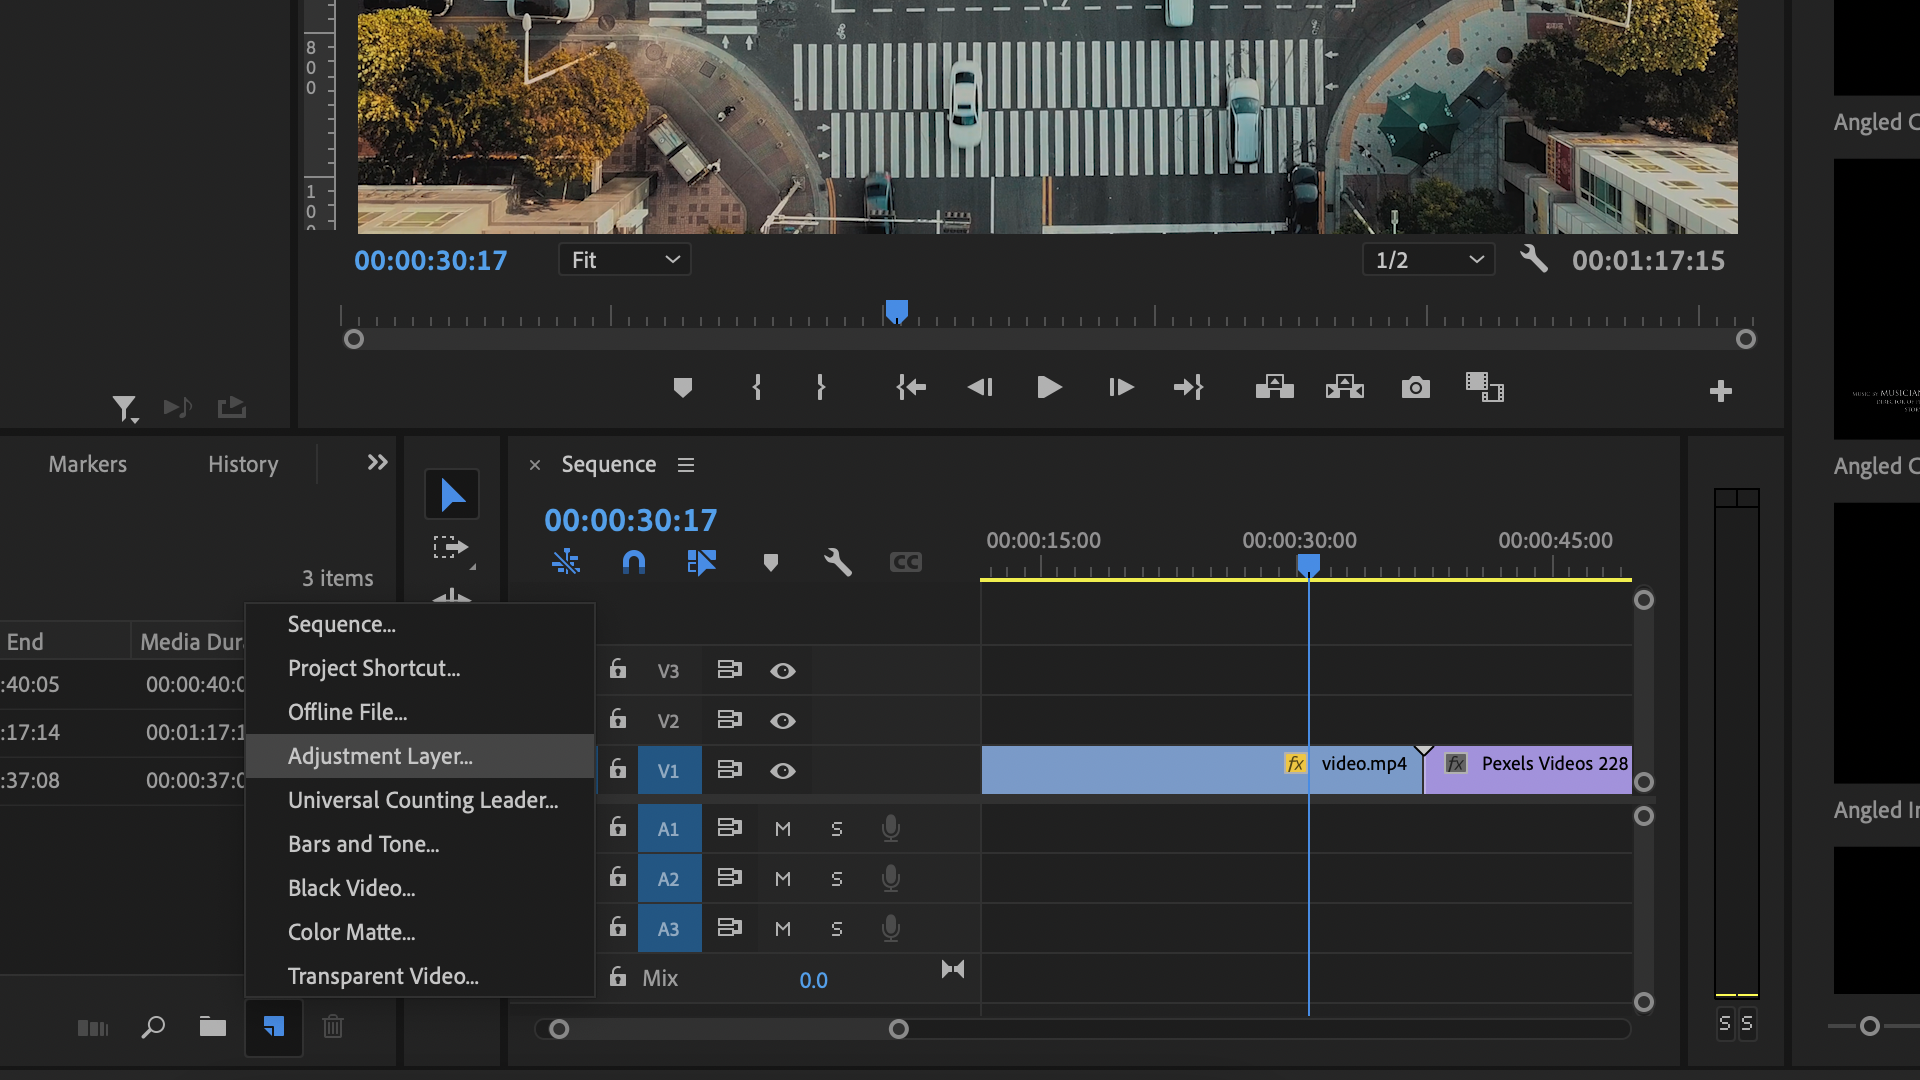Image resolution: width=1920 pixels, height=1080 pixels.
Task: Lock track V1 using the padlock
Action: [617, 770]
